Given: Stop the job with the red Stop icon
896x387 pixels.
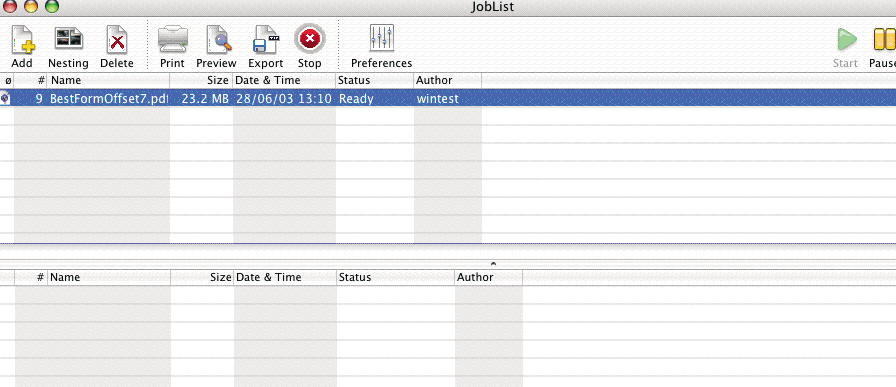Looking at the screenshot, I should tap(310, 39).
